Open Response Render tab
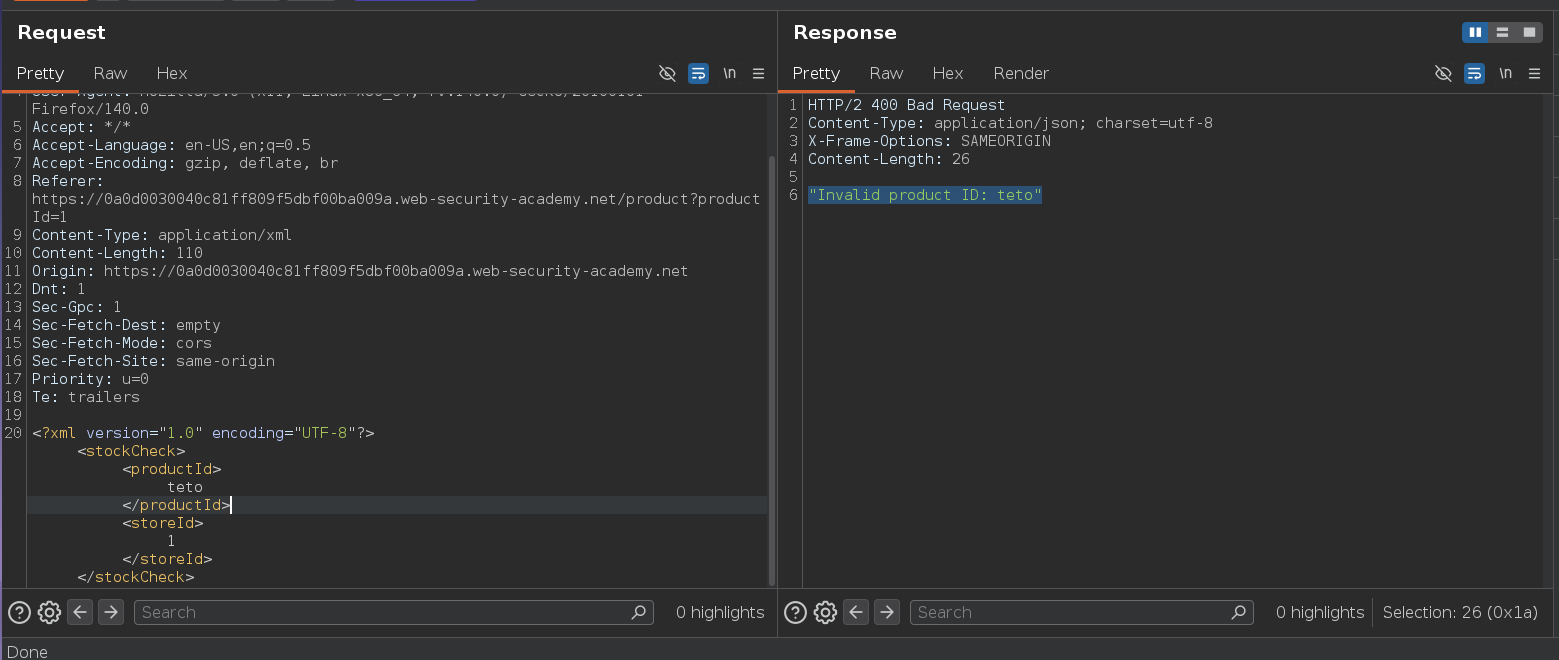Image resolution: width=1559 pixels, height=660 pixels. 1021,73
